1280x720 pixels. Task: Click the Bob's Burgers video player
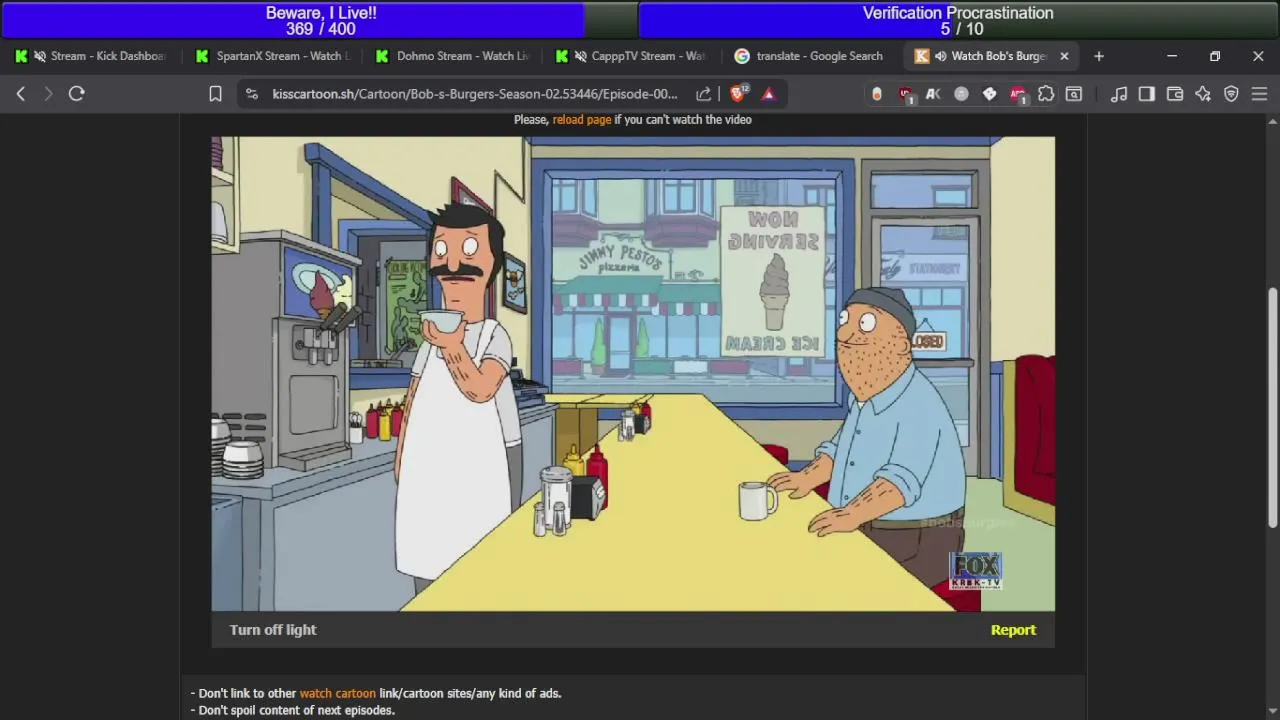(x=633, y=373)
